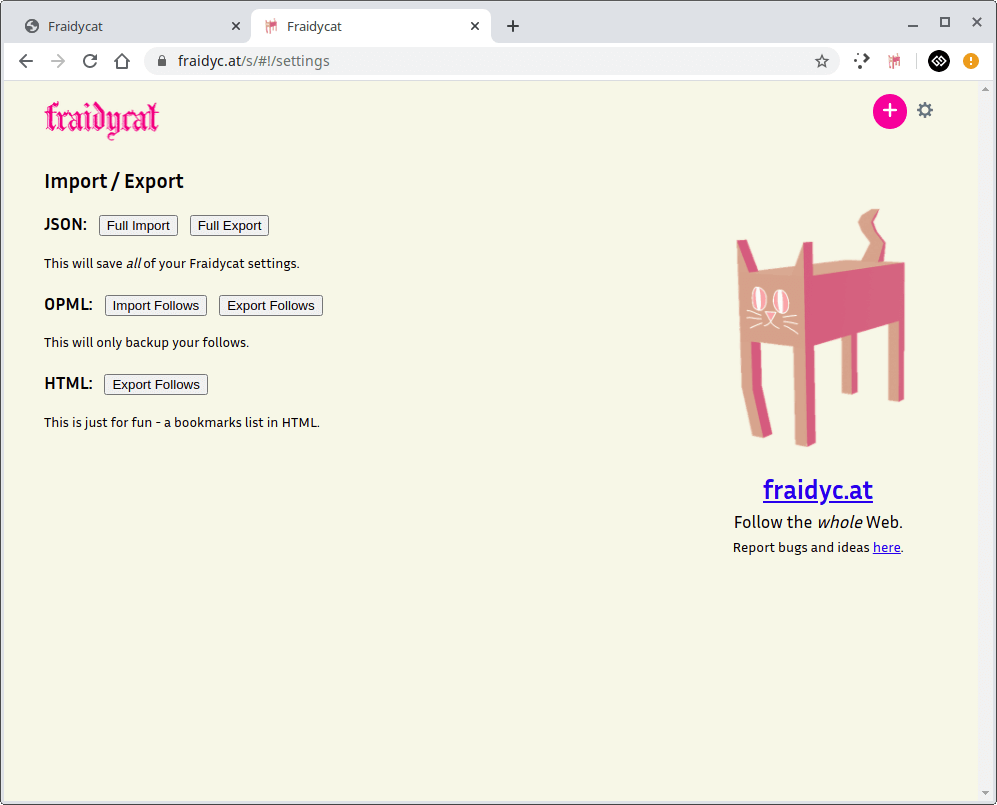Click the HTML Export Follows button

click(156, 385)
